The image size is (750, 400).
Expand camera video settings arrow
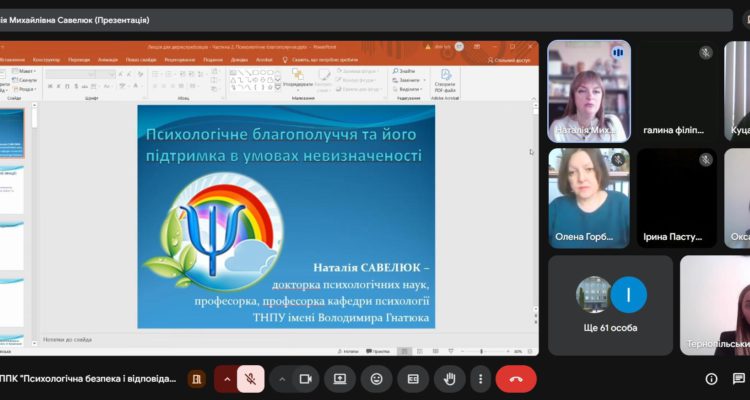click(x=281, y=379)
